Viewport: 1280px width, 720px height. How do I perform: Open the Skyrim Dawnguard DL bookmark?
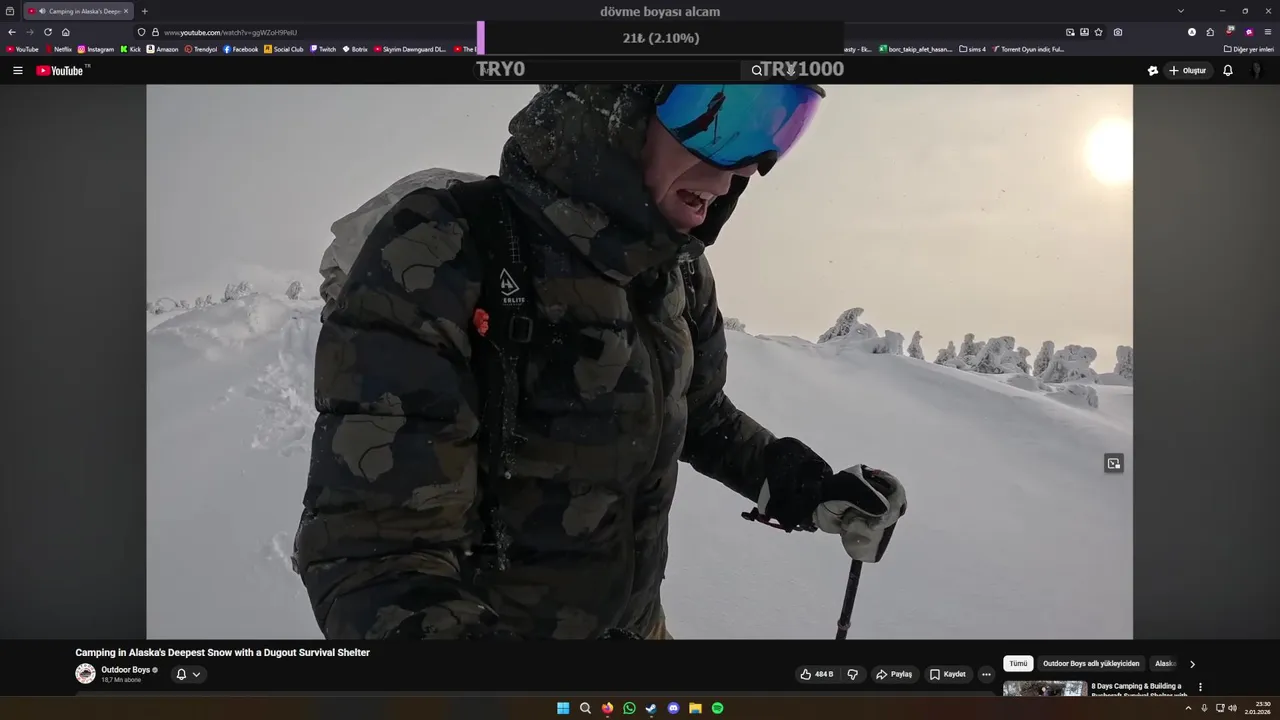click(410, 49)
